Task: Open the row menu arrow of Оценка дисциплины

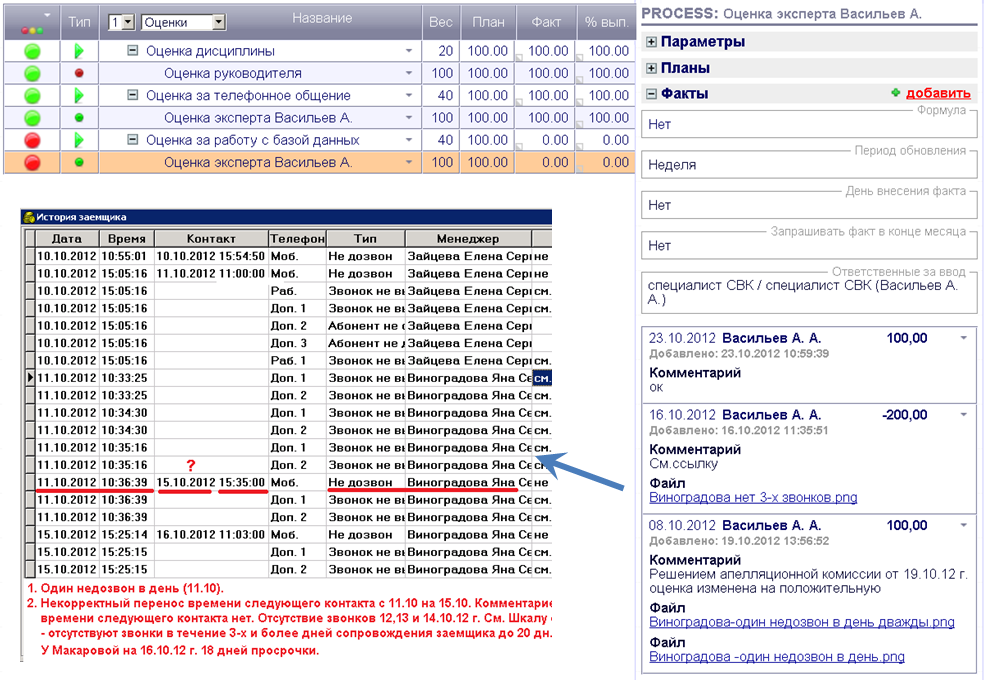Action: 409,51
